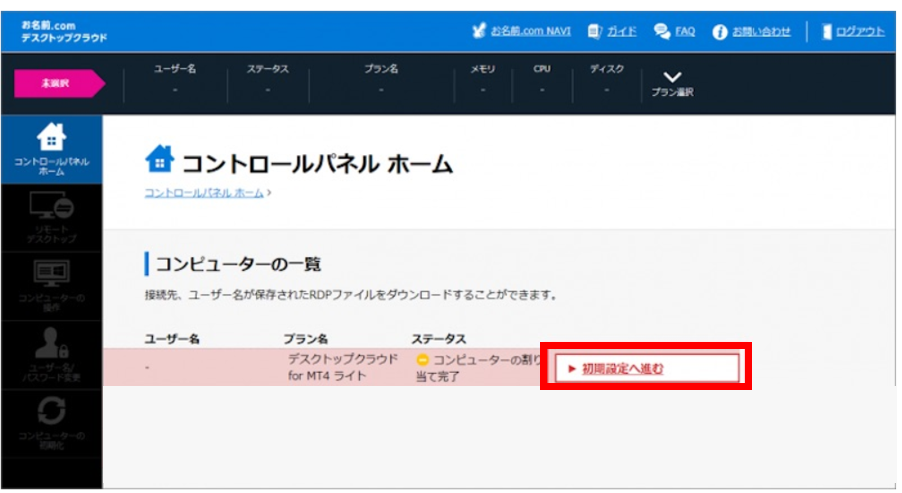Click デスクトップクラウド for MT4 ライト plan cell
The height and width of the screenshot is (493, 902).
click(x=343, y=368)
